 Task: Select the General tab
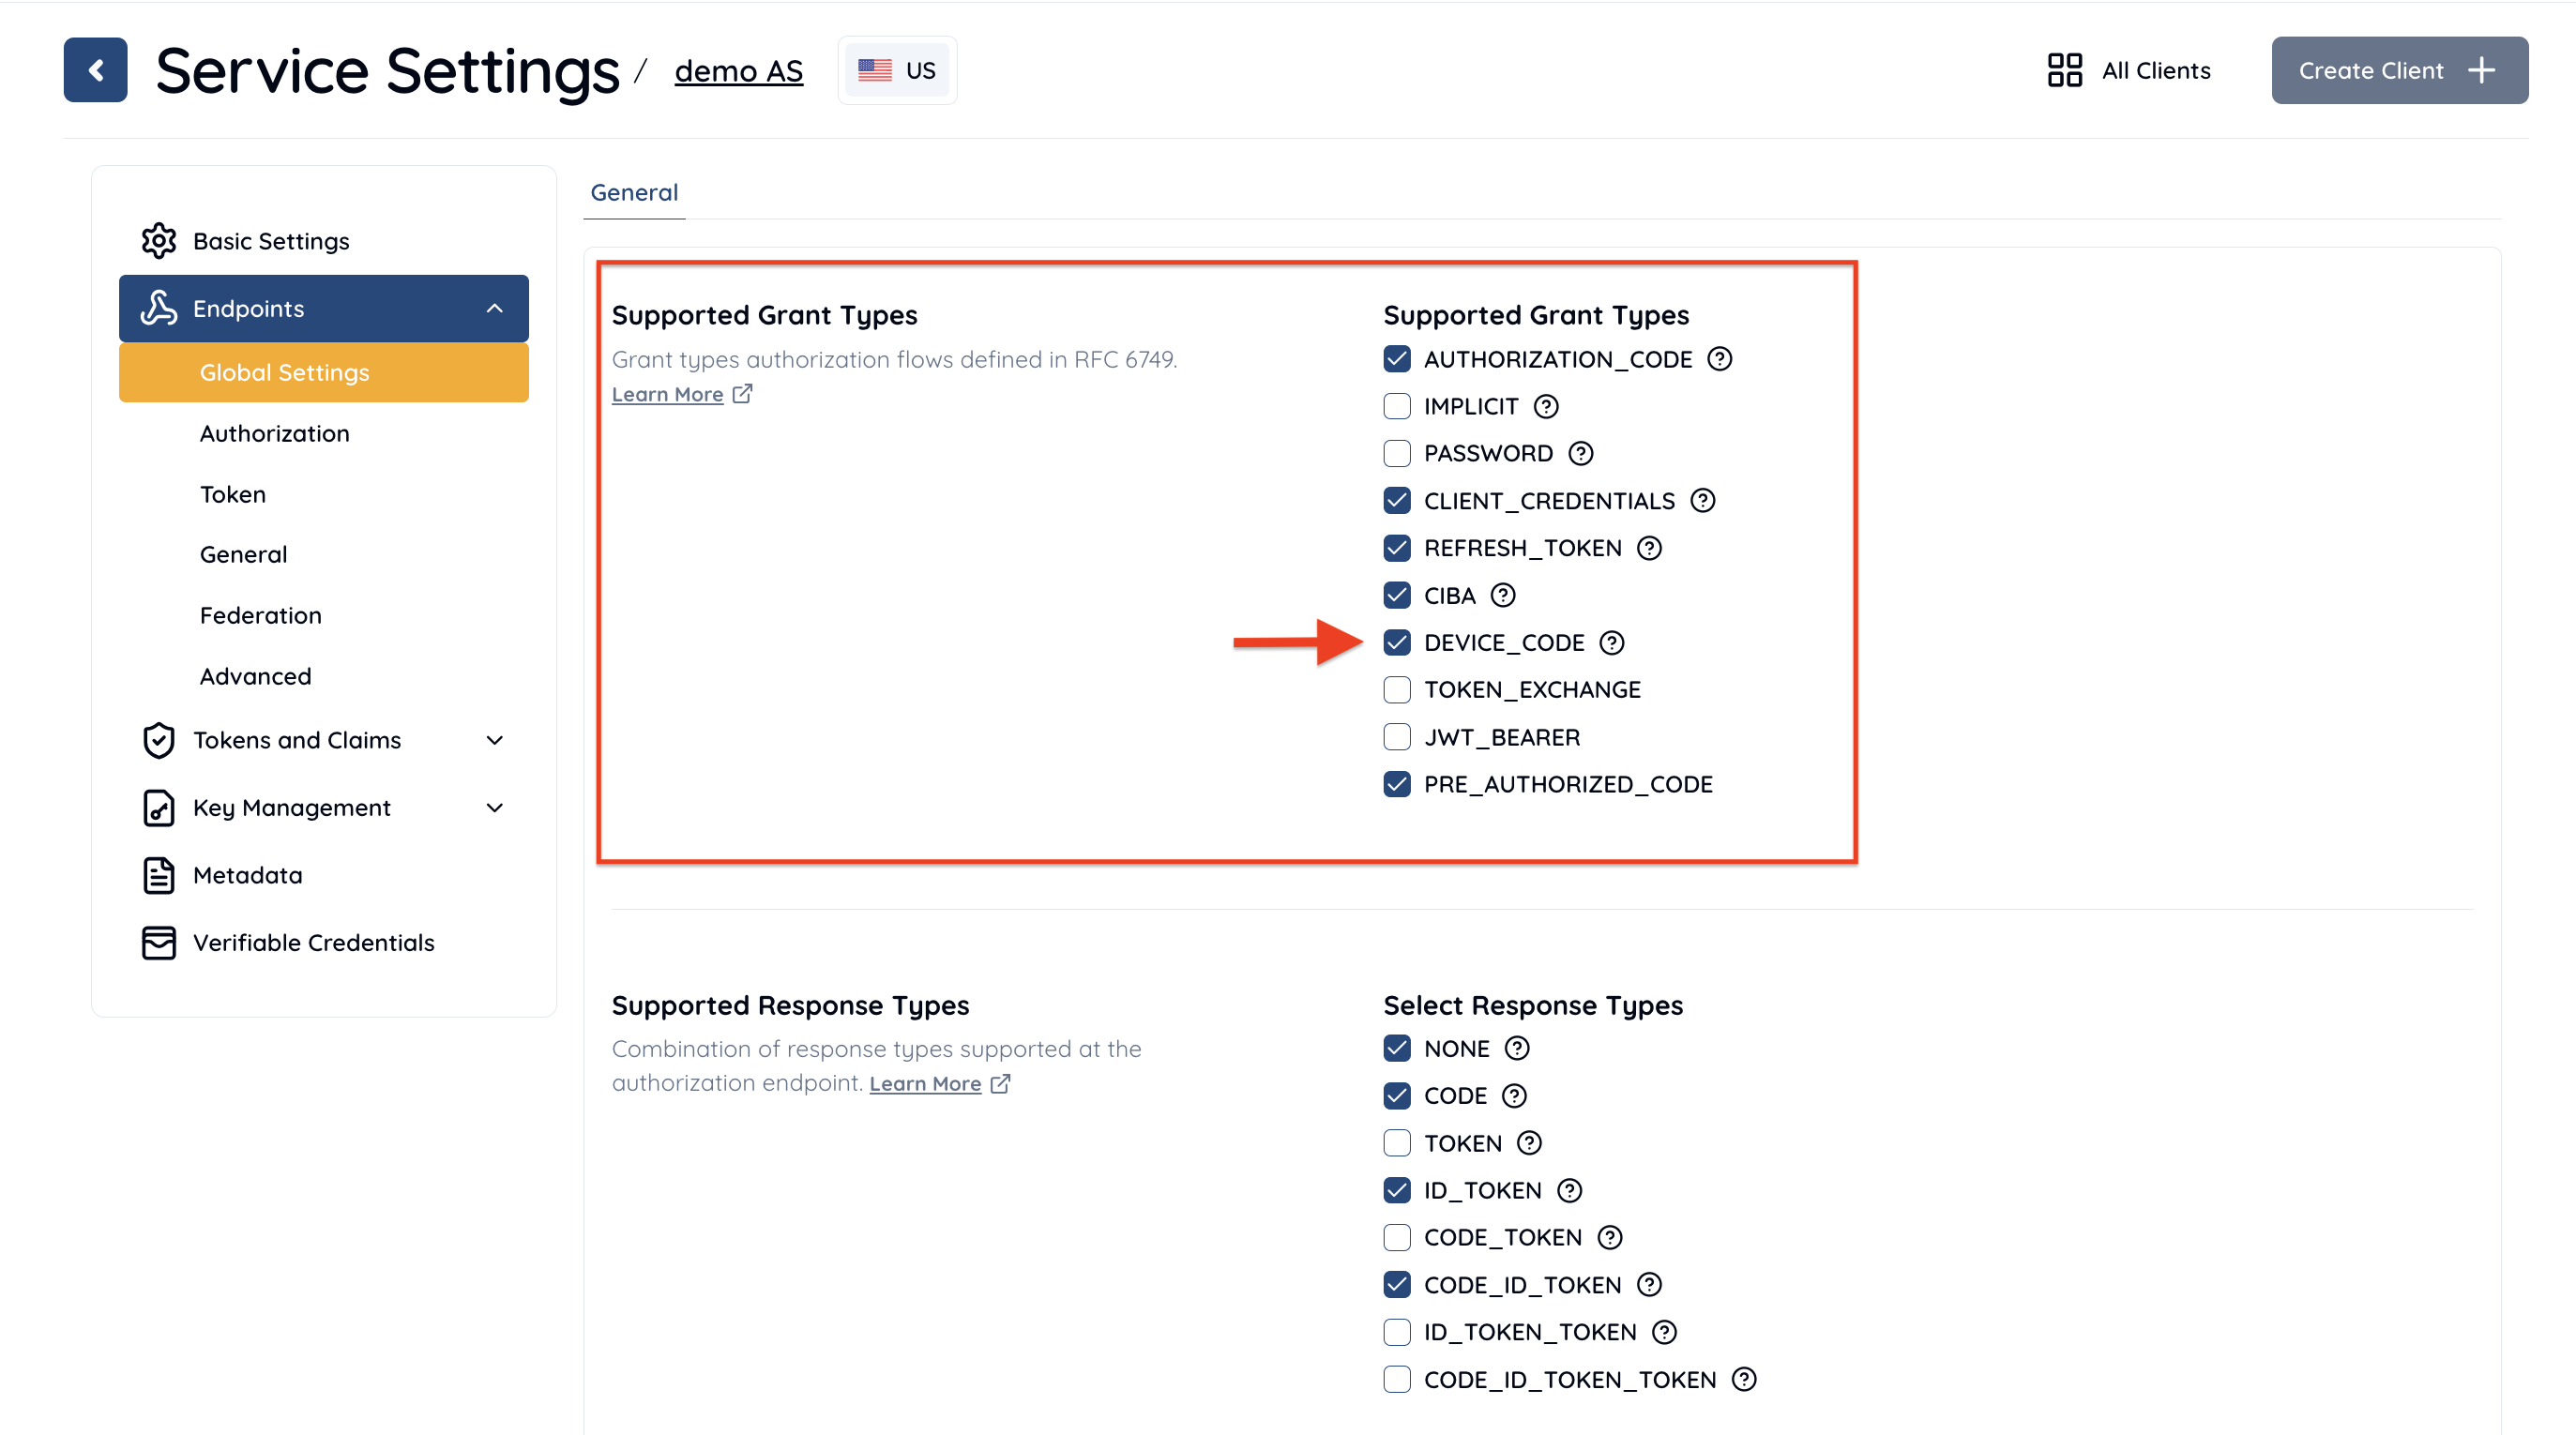634,193
